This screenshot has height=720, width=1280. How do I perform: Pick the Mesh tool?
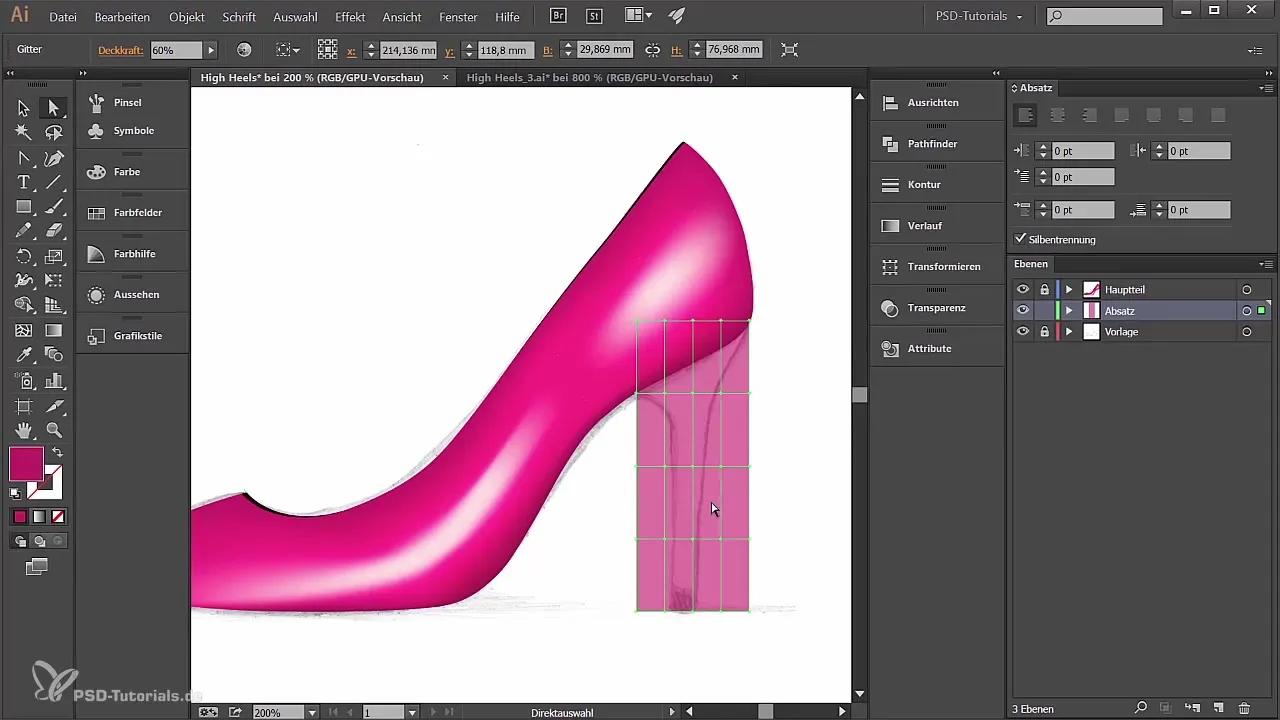23,330
